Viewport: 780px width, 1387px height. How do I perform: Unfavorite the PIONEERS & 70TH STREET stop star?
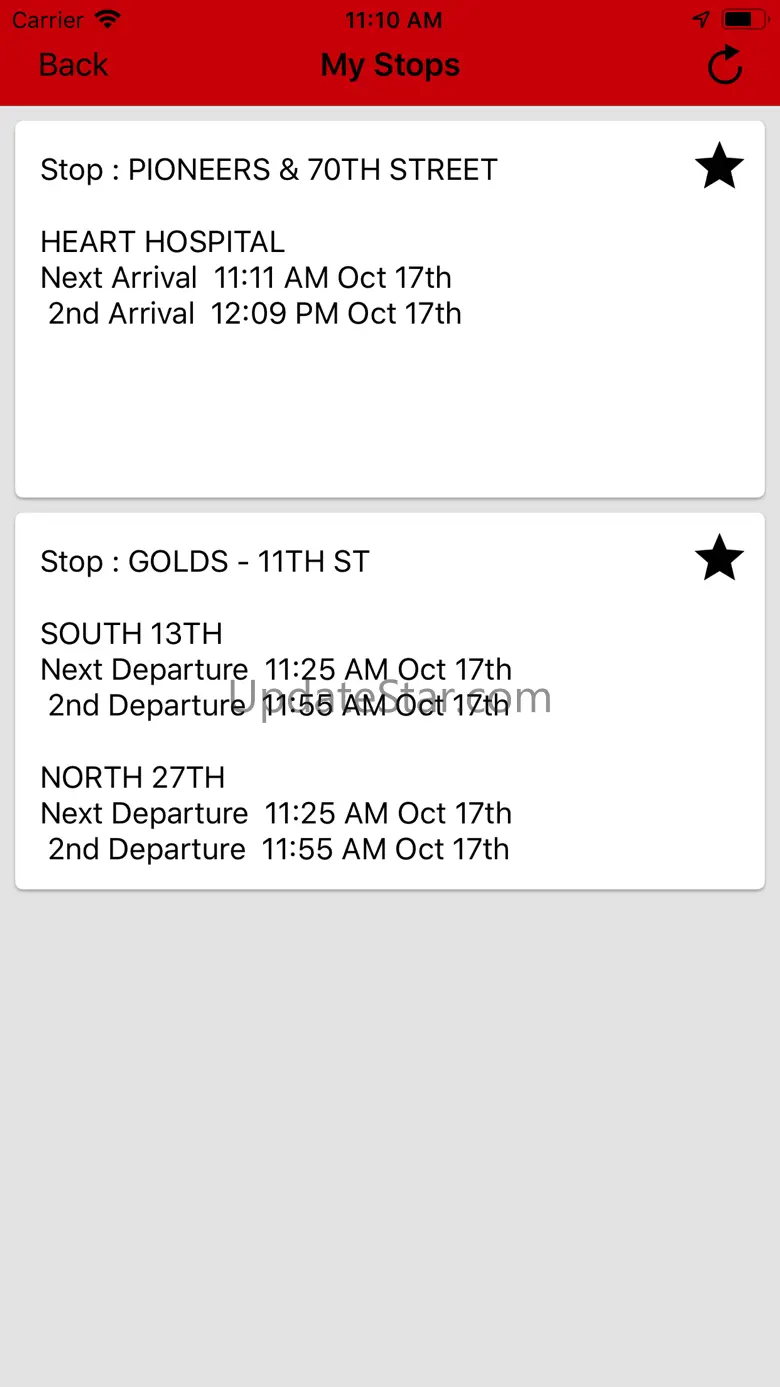pos(719,166)
